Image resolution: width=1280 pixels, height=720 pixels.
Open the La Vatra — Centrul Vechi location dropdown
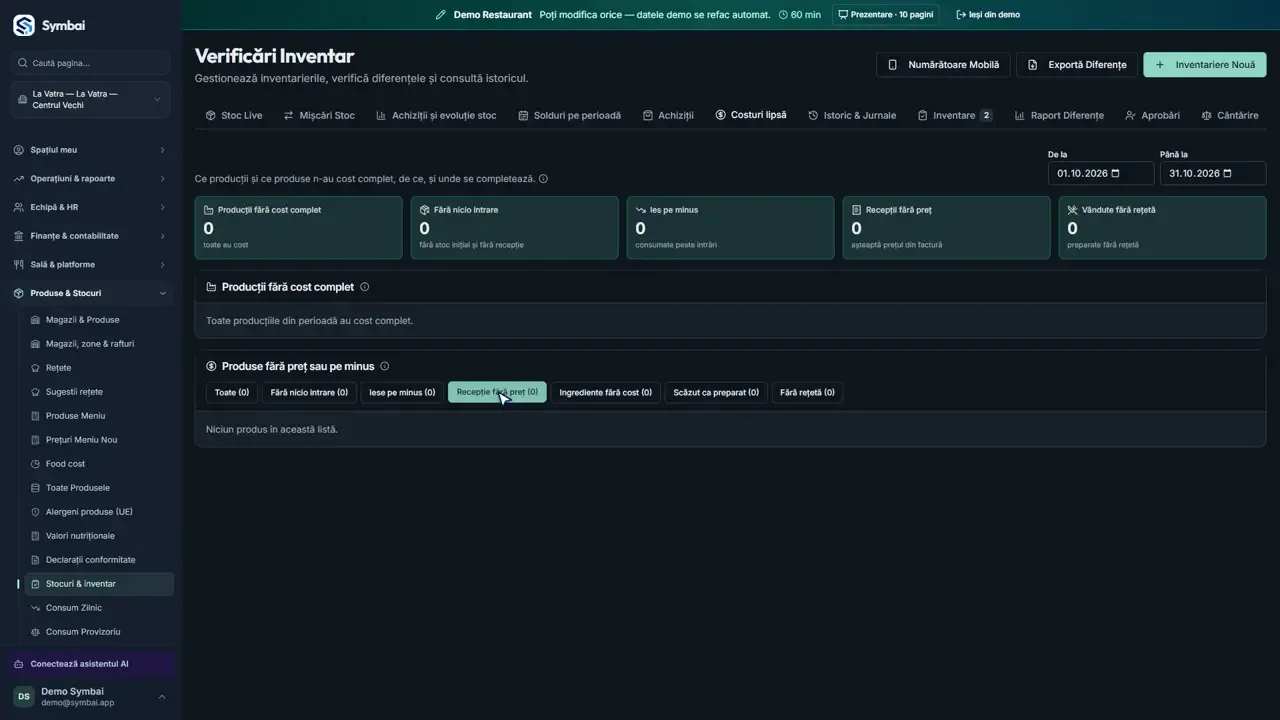[90, 100]
